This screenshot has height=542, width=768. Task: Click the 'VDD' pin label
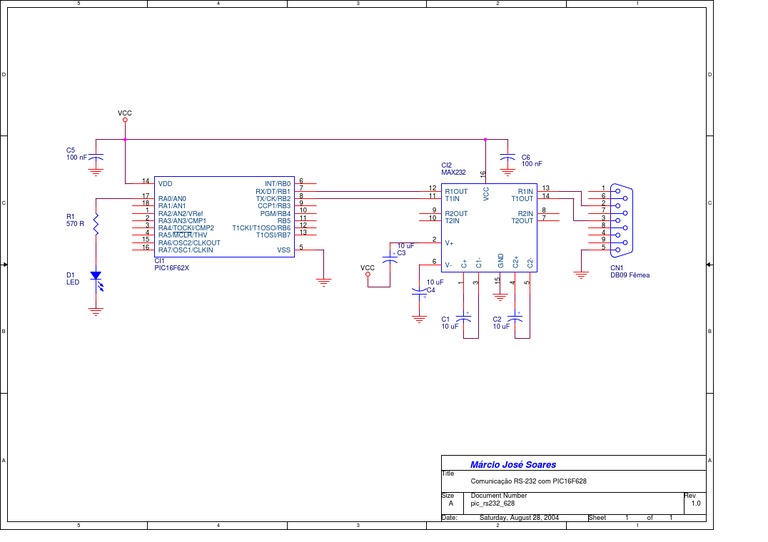(x=165, y=184)
